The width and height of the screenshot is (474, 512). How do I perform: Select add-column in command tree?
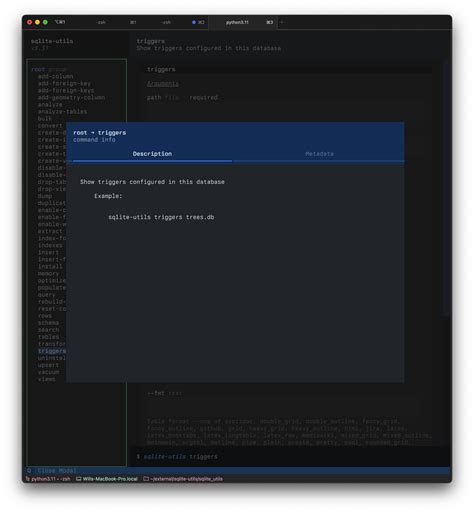pyautogui.click(x=55, y=76)
